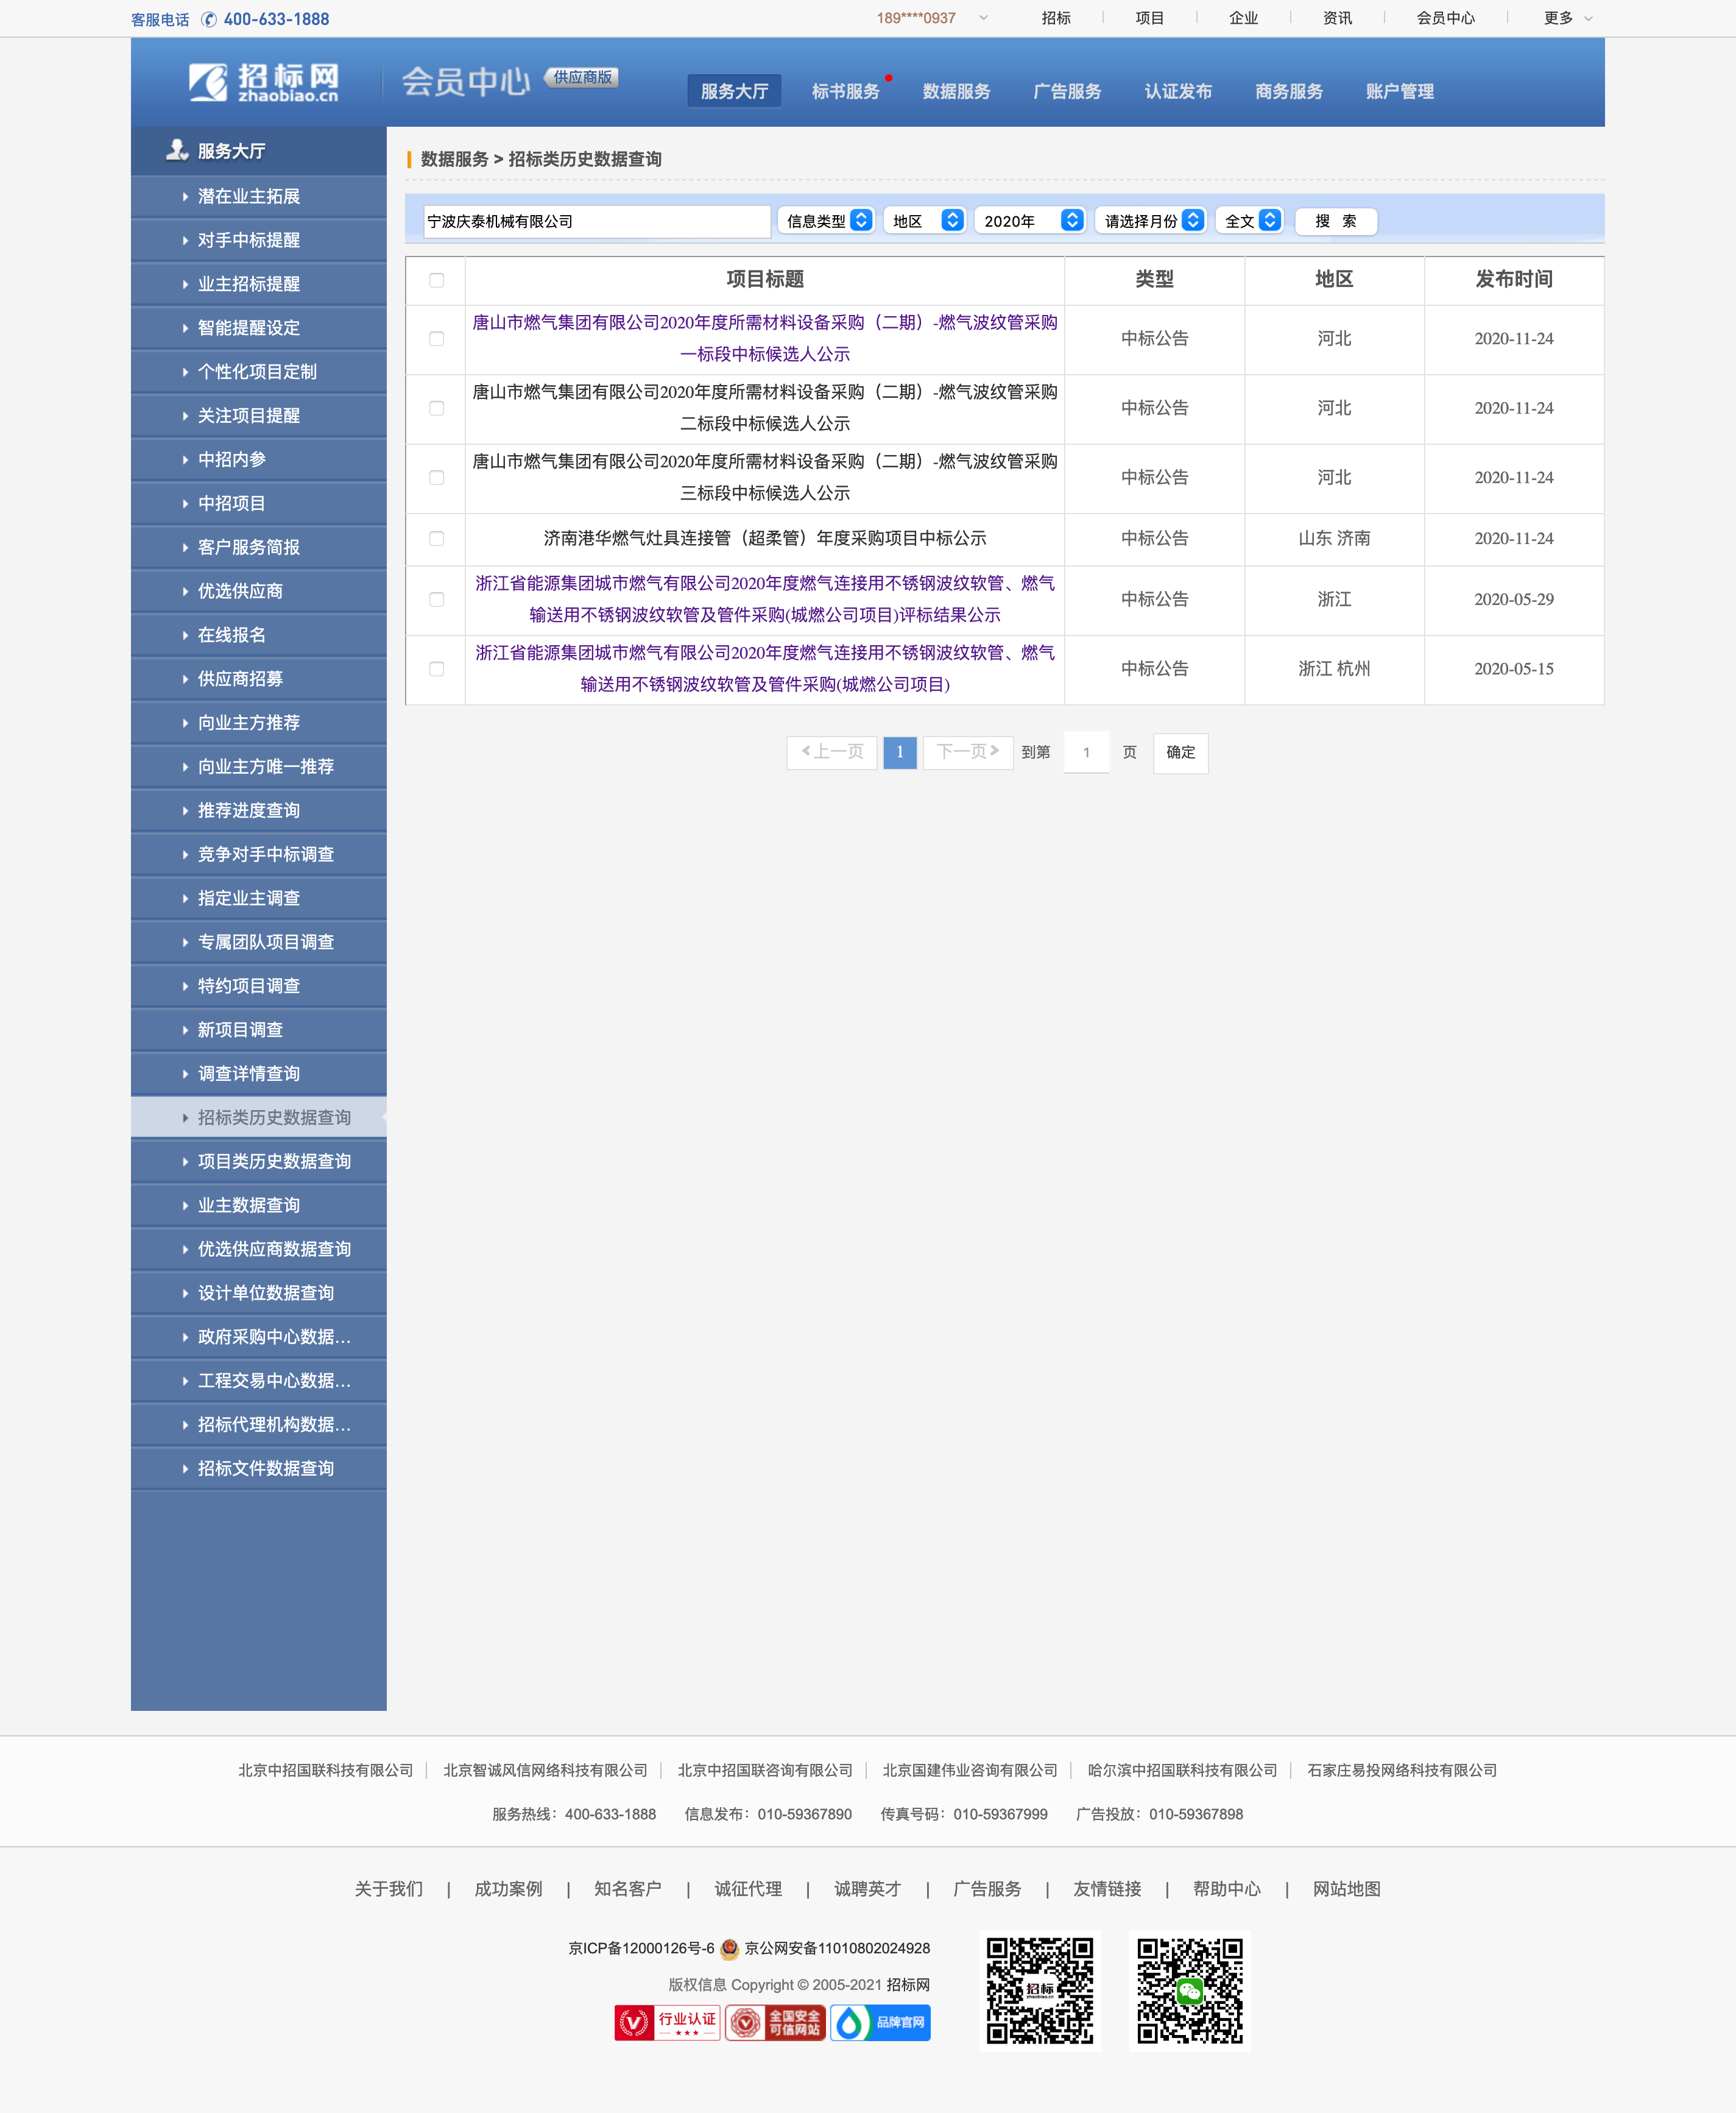Check the 2020-05-15 浙江 杭州 row checkbox
Image resolution: width=1736 pixels, height=2113 pixels.
tap(436, 669)
